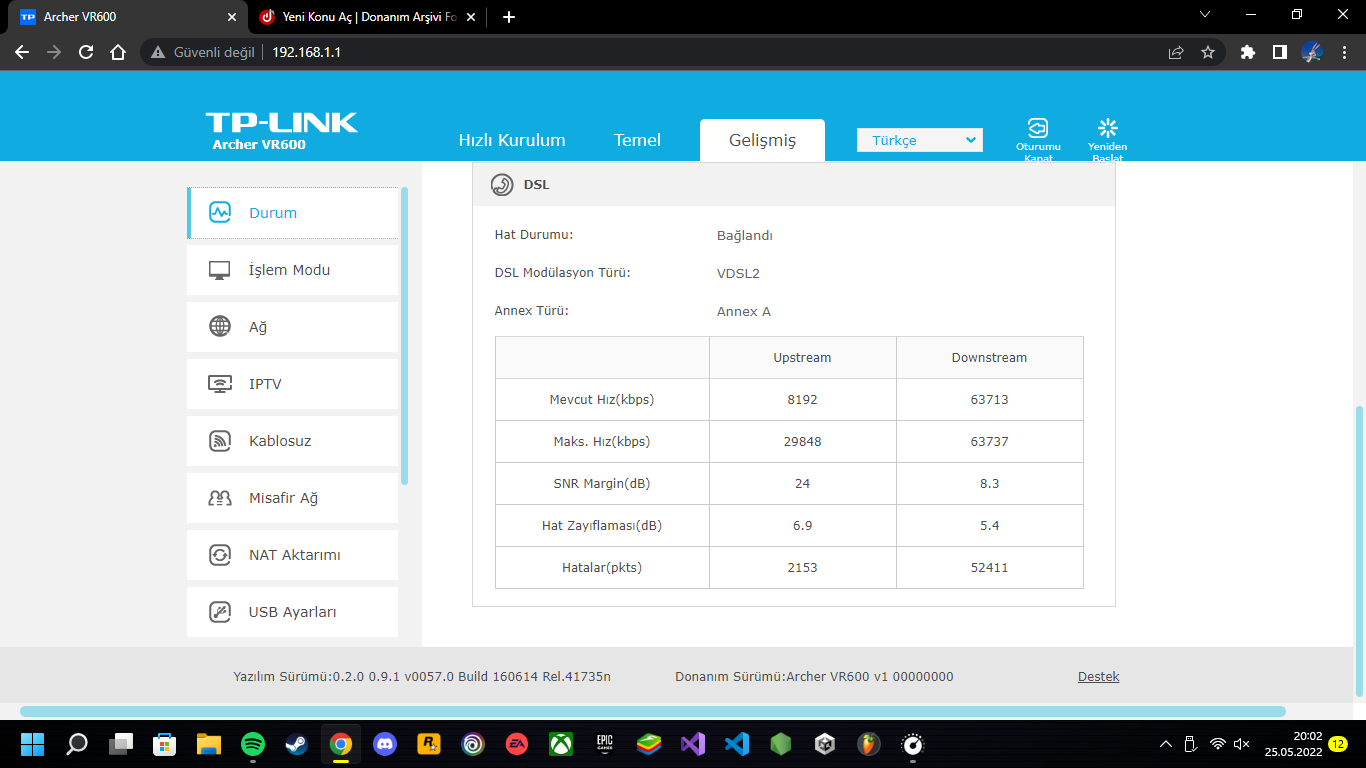Click the İşlem Modu monitor icon

[220, 270]
